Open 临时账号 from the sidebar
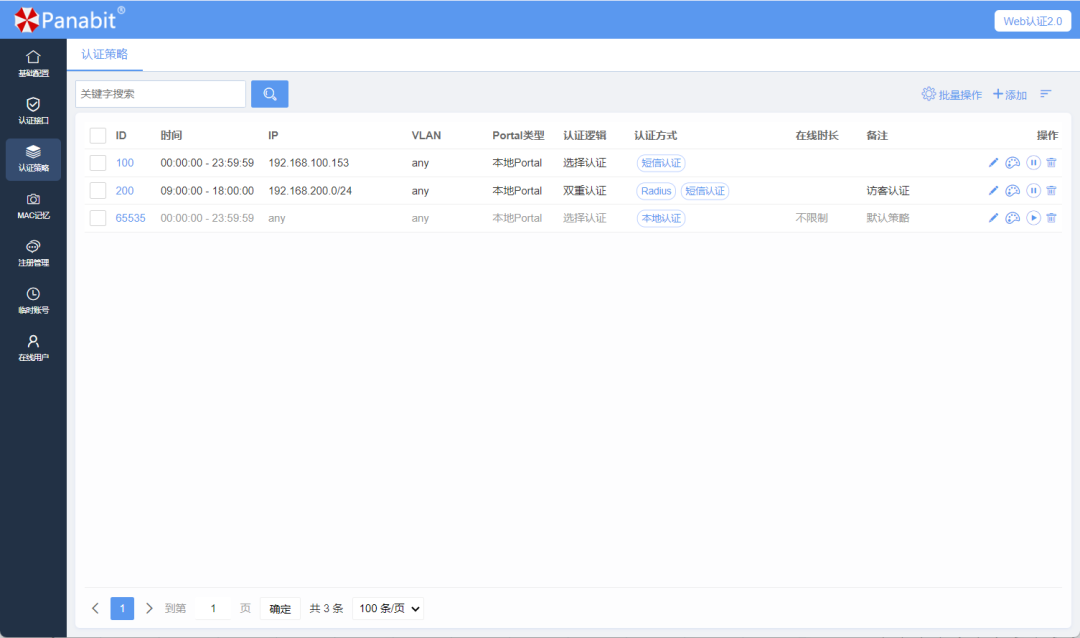Image resolution: width=1080 pixels, height=638 pixels. coord(33,306)
